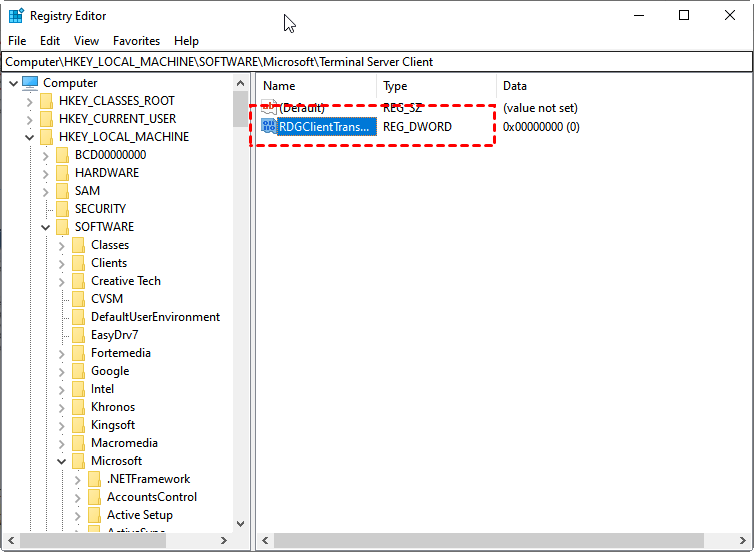Select the Khronos folder icon
This screenshot has height=552, width=754.
78,407
